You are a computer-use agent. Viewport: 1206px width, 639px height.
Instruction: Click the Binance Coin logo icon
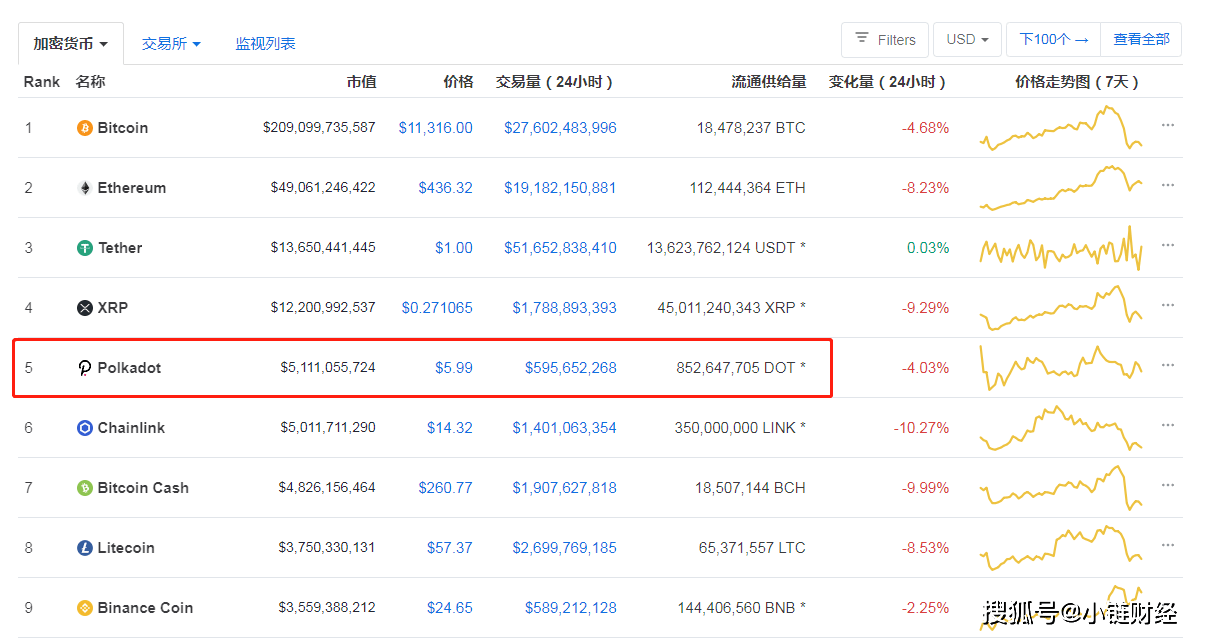(x=85, y=608)
